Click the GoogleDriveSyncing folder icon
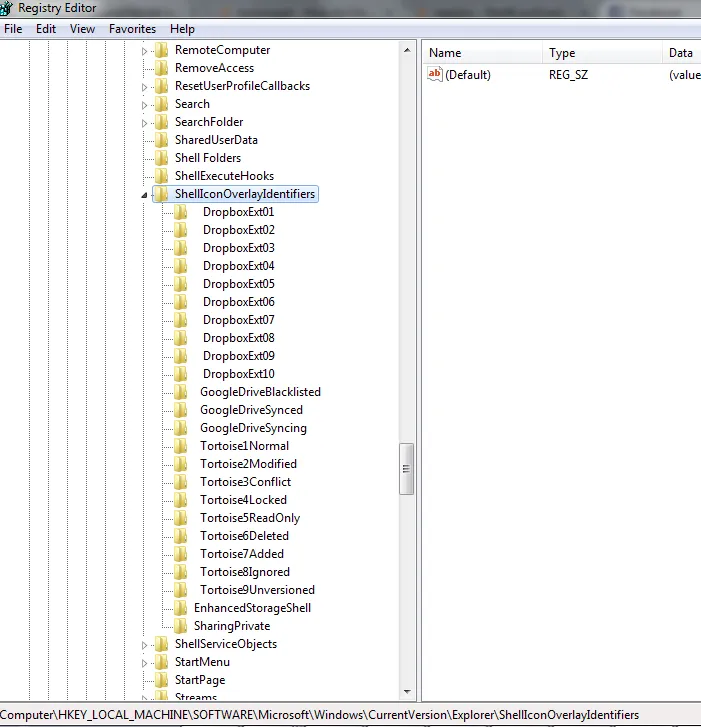The height and width of the screenshot is (727, 701). 180,428
